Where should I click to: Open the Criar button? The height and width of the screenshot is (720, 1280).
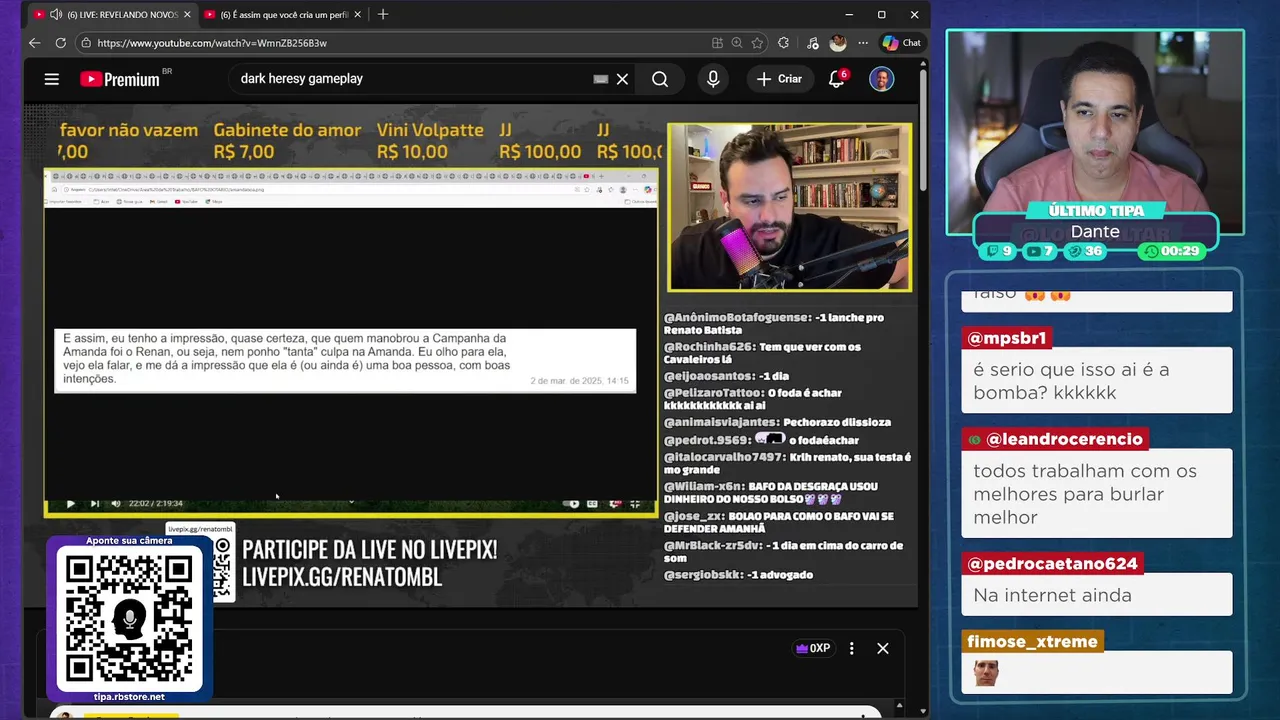coord(779,79)
